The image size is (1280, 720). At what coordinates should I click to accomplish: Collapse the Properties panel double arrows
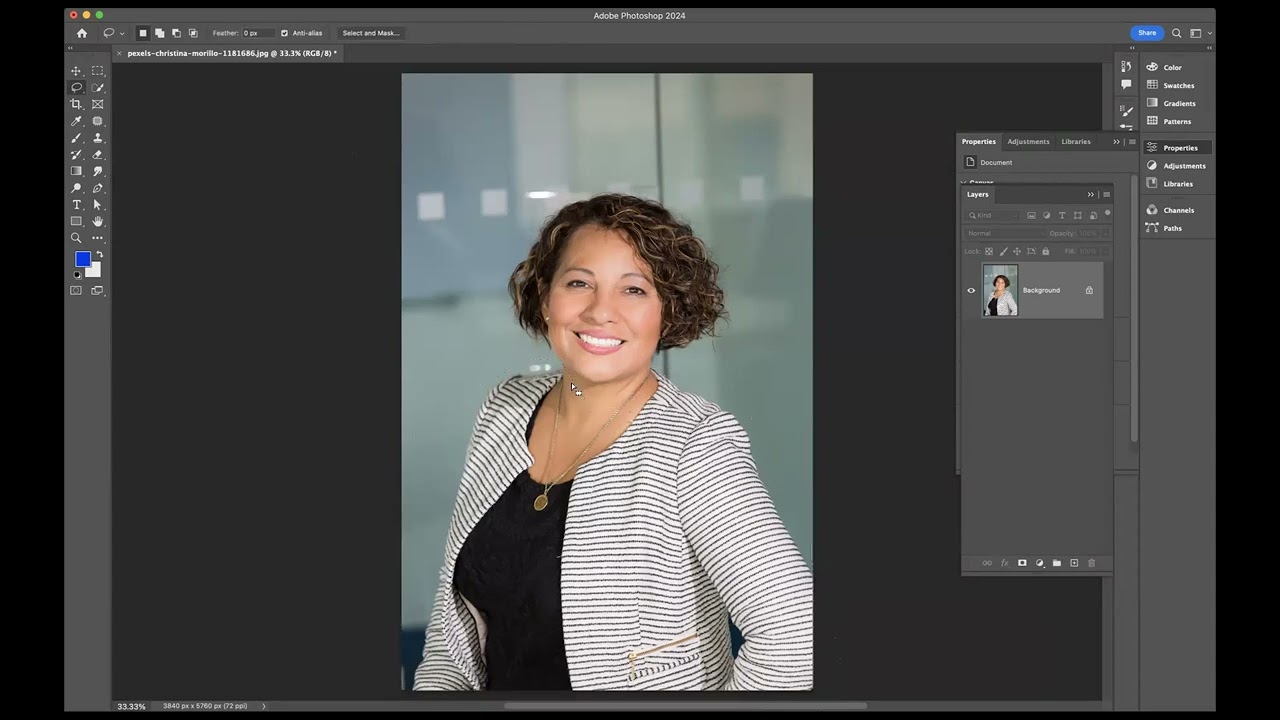point(1117,142)
